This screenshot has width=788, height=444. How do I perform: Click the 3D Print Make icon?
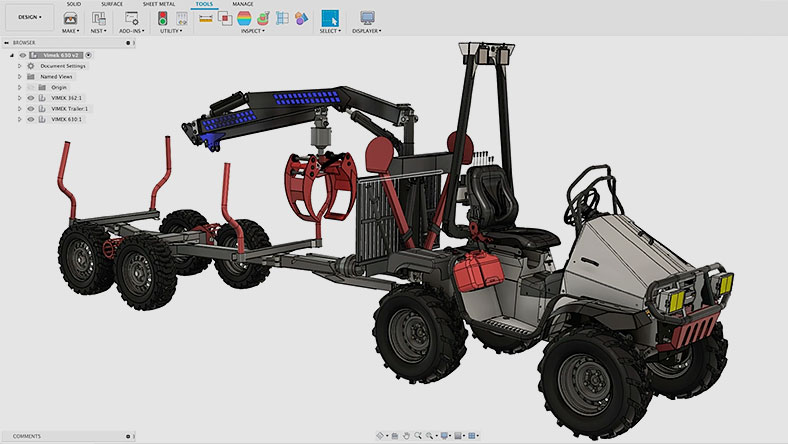pos(70,18)
